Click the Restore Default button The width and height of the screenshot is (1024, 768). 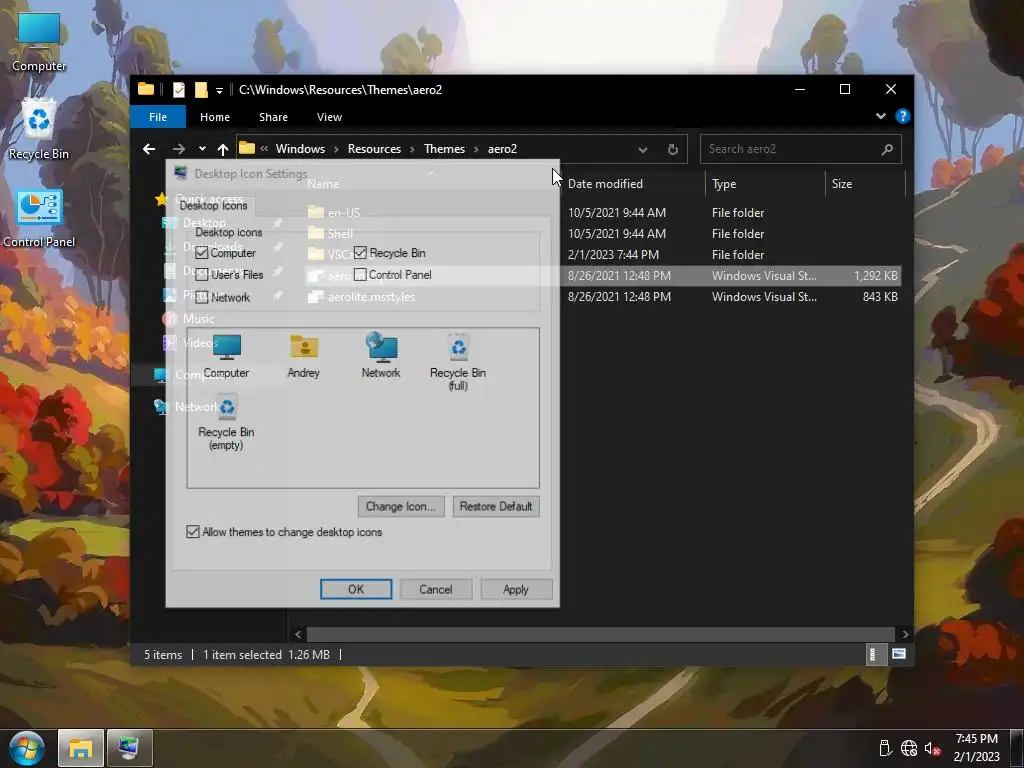pyautogui.click(x=496, y=506)
